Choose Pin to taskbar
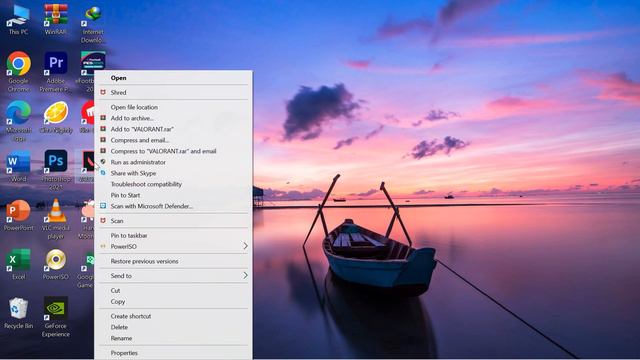 click(173, 236)
